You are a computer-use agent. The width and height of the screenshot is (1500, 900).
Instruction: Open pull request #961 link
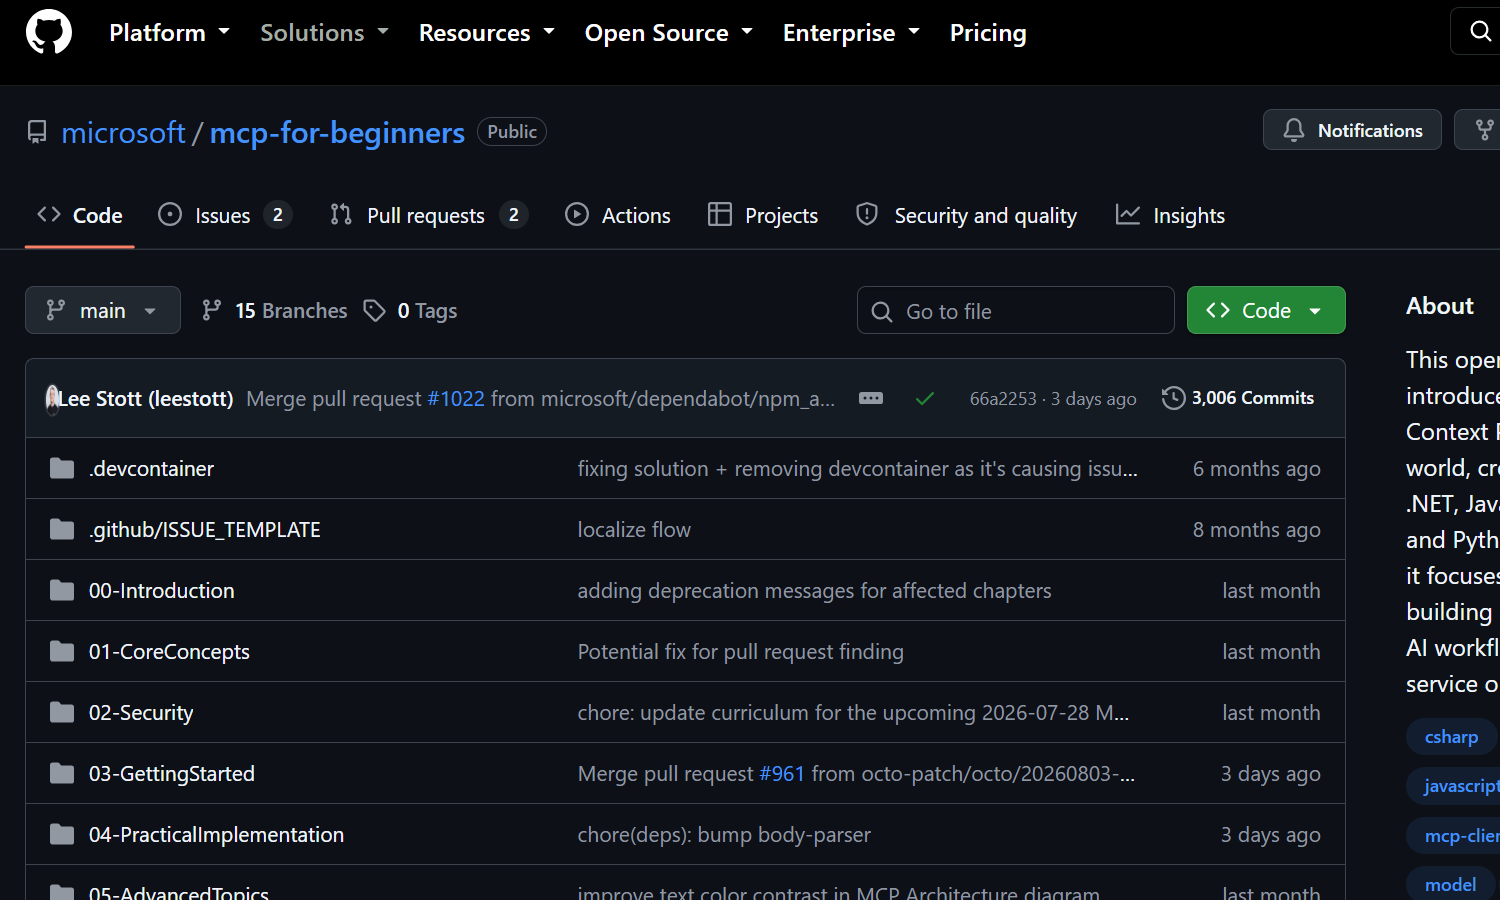782,773
